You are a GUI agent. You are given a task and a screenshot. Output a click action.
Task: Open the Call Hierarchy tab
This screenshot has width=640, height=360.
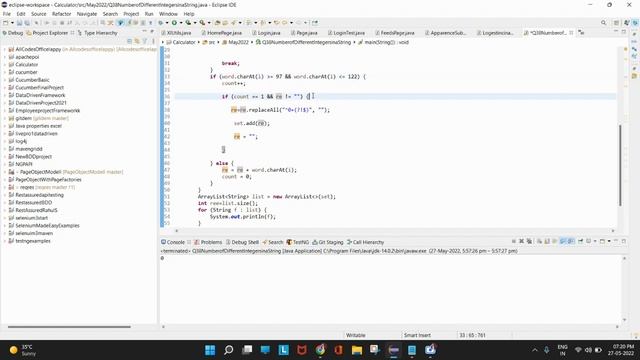click(x=365, y=242)
